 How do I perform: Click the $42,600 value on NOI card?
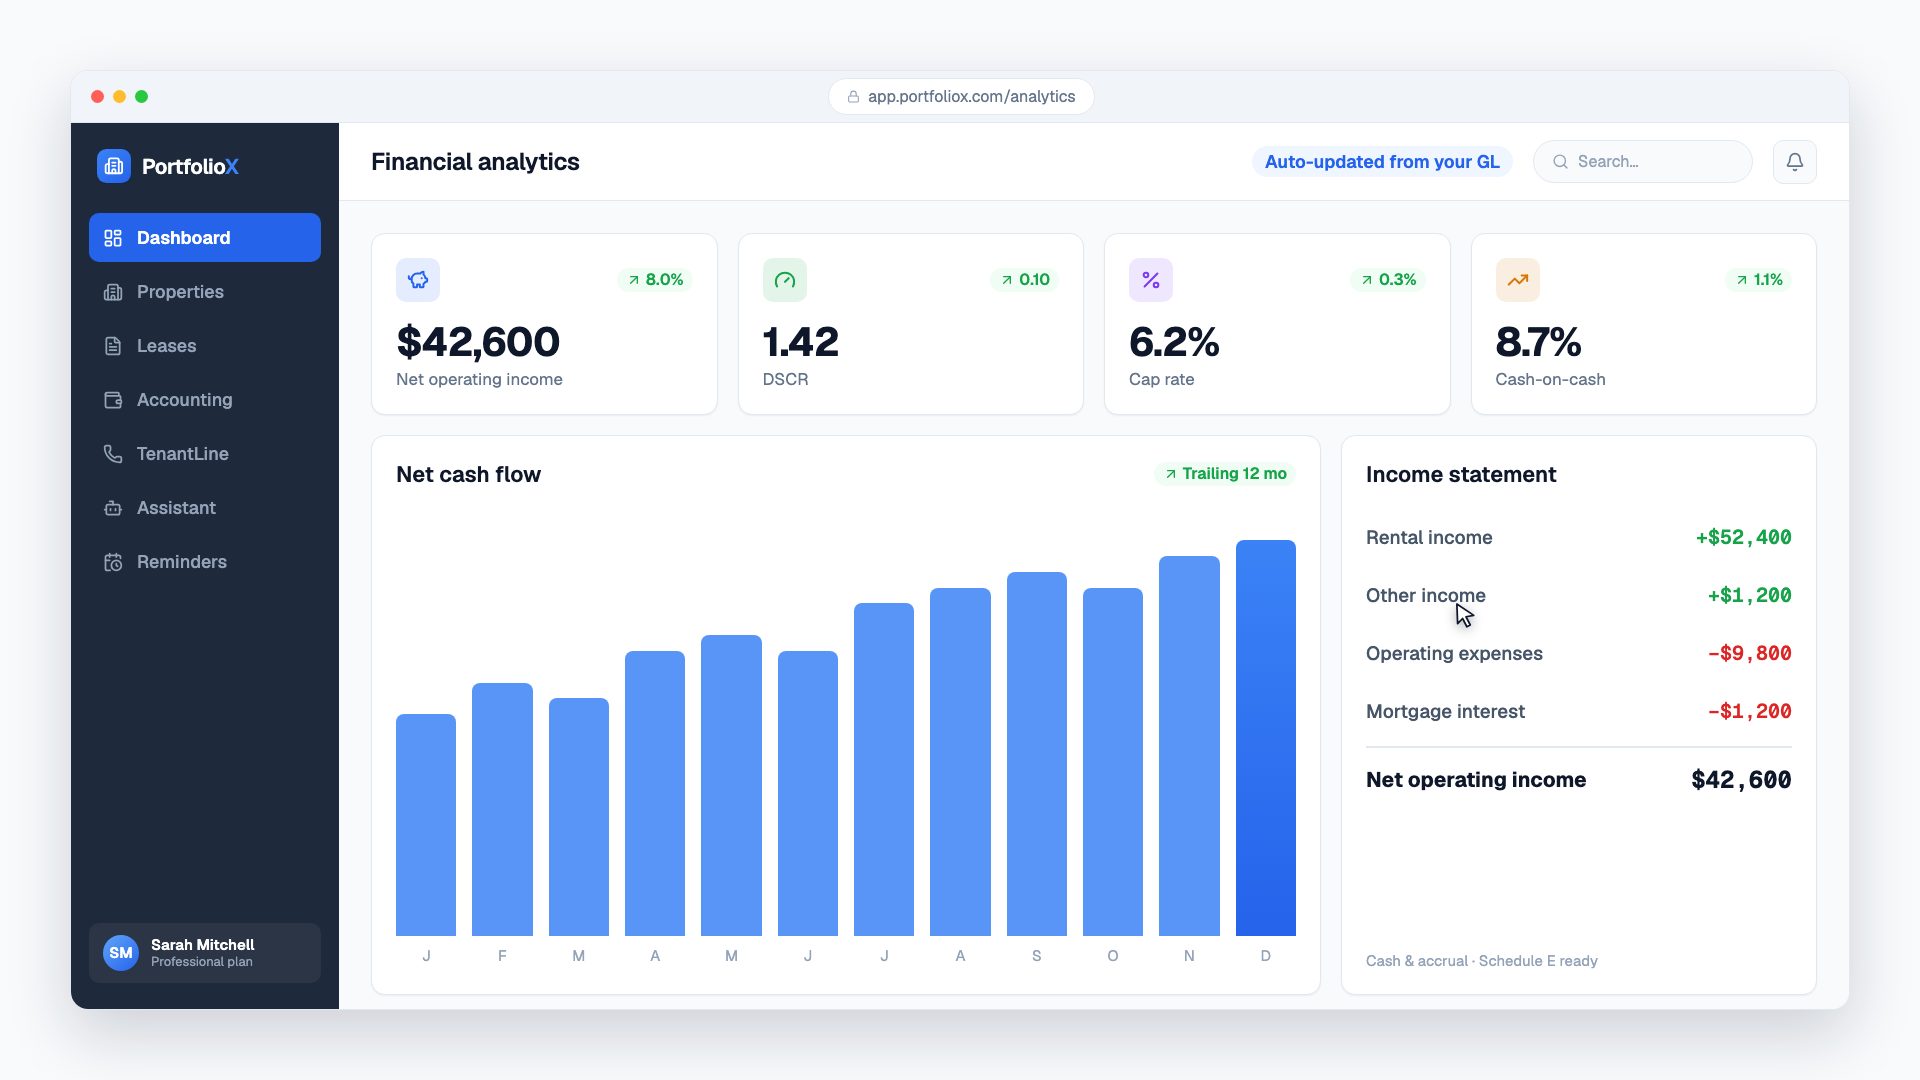tap(478, 342)
